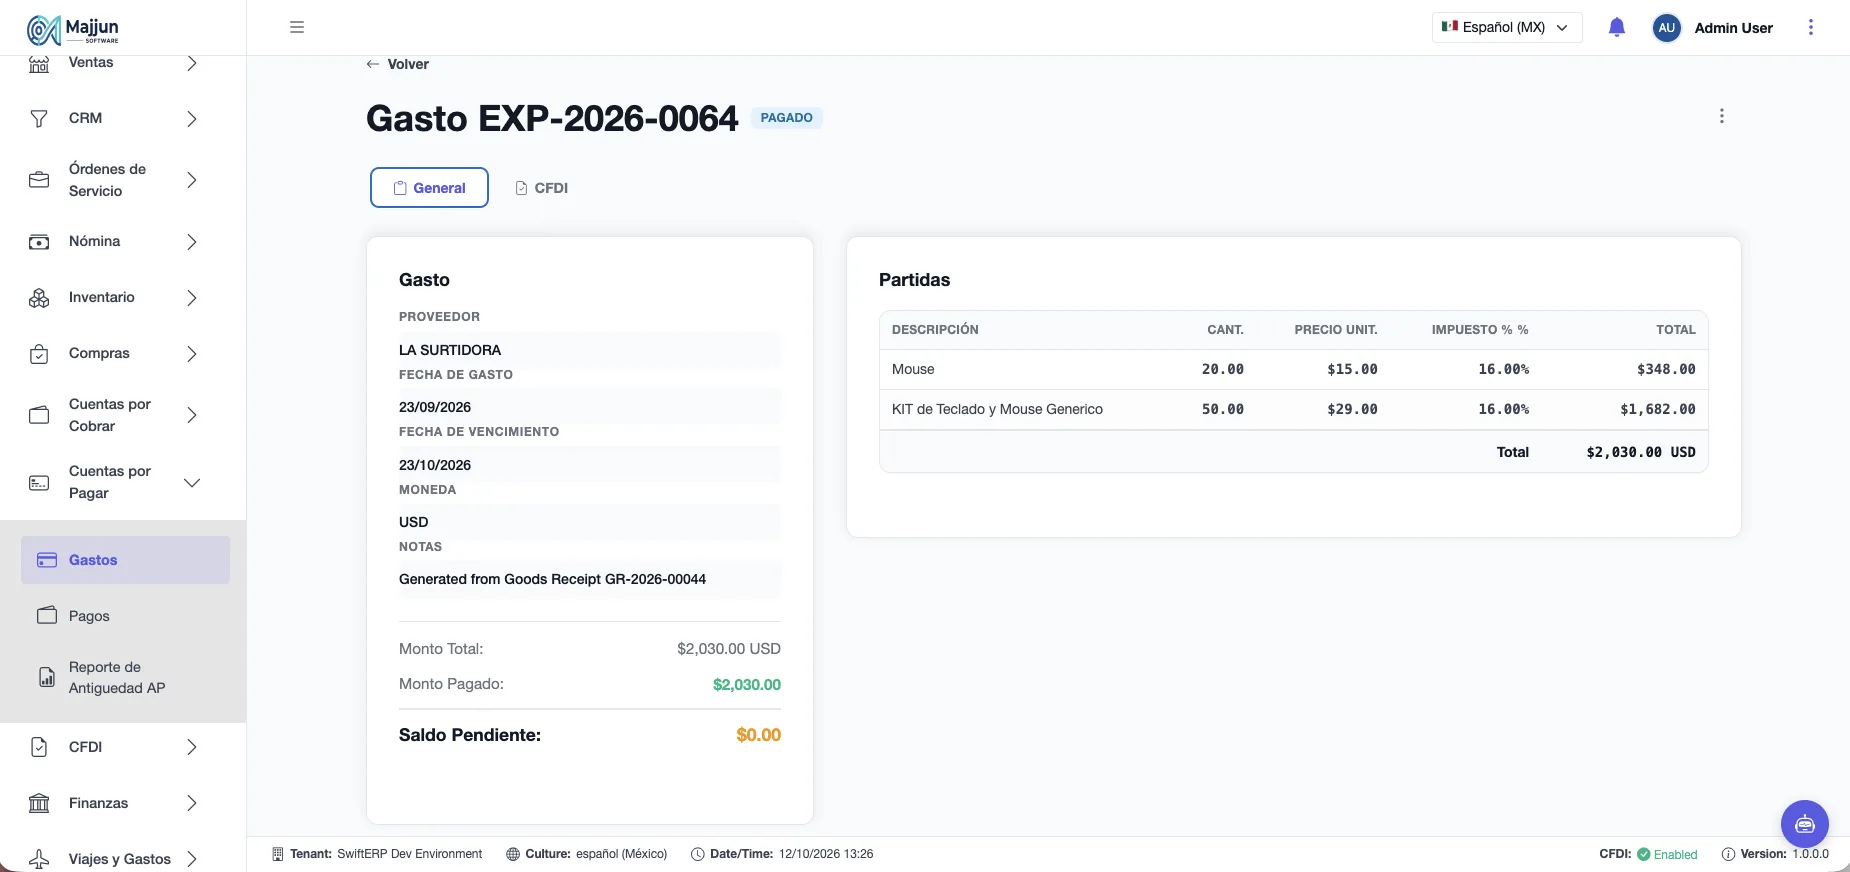Viewport: 1850px width, 872px height.
Task: Go back with the Volver link
Action: 397,64
